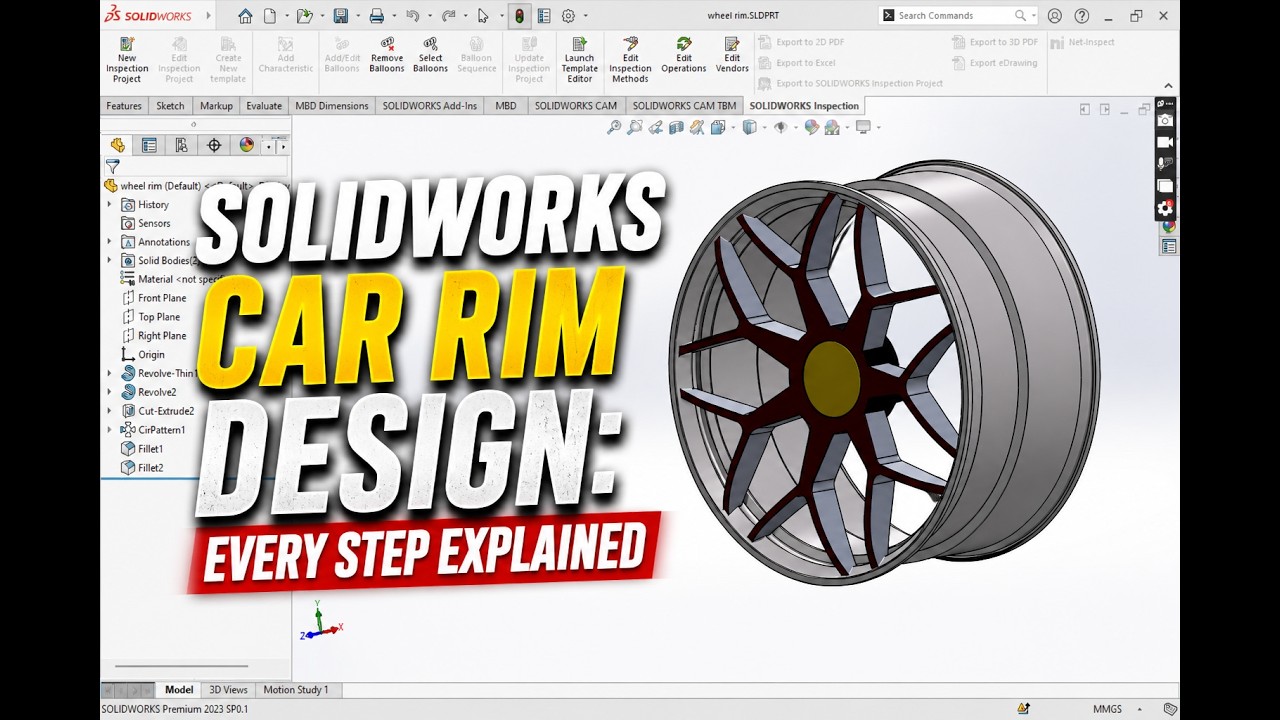The width and height of the screenshot is (1280, 720).
Task: Click the Home icon in the top toolbar
Action: pos(245,16)
